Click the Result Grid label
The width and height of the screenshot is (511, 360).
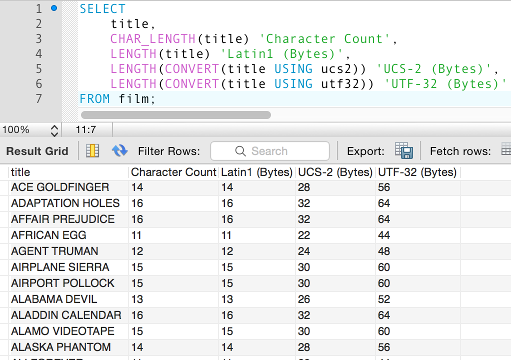[37, 151]
